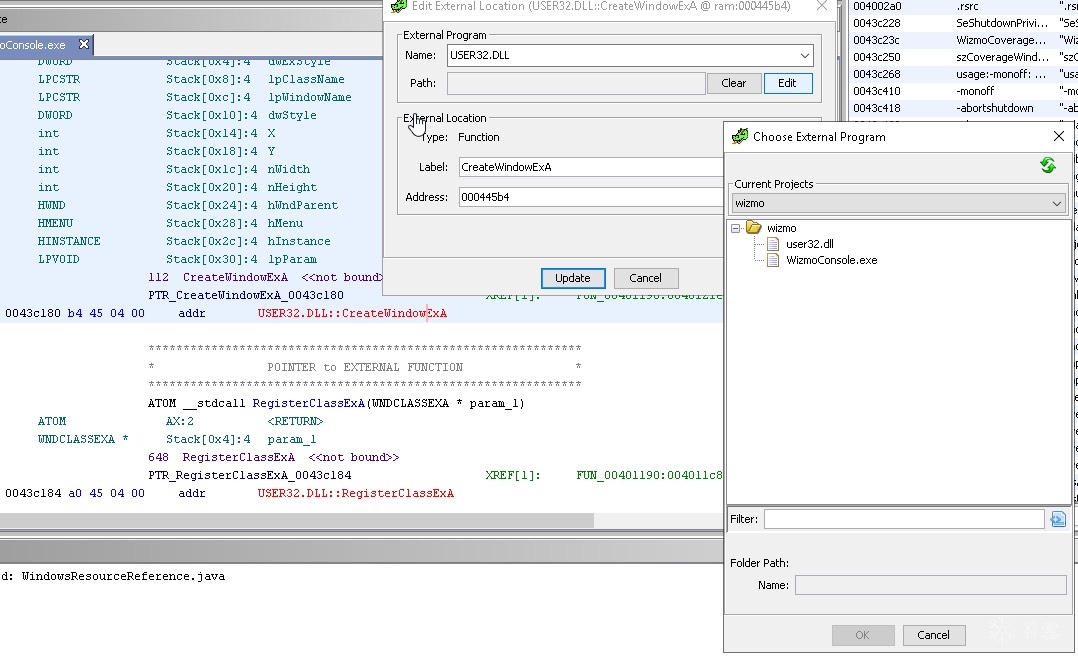This screenshot has height=661, width=1078.
Task: Click the wizmo folder icon
Action: click(x=754, y=228)
